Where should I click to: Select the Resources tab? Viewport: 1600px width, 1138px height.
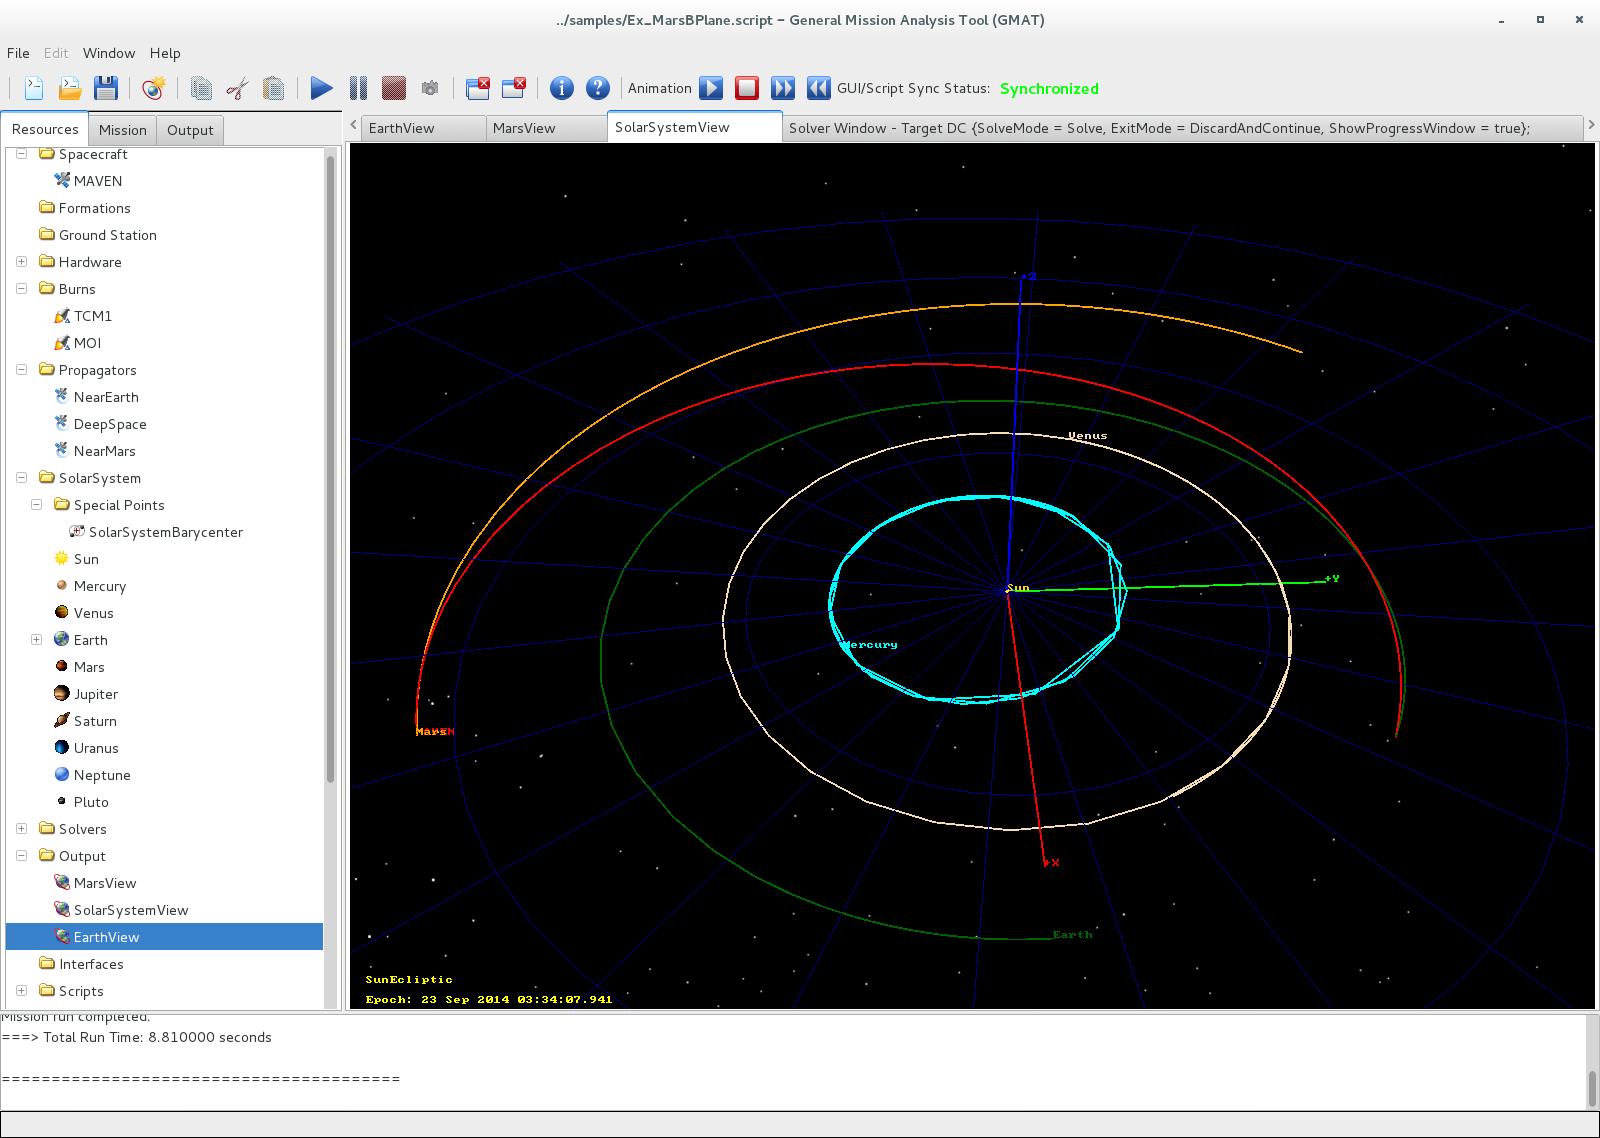point(45,129)
